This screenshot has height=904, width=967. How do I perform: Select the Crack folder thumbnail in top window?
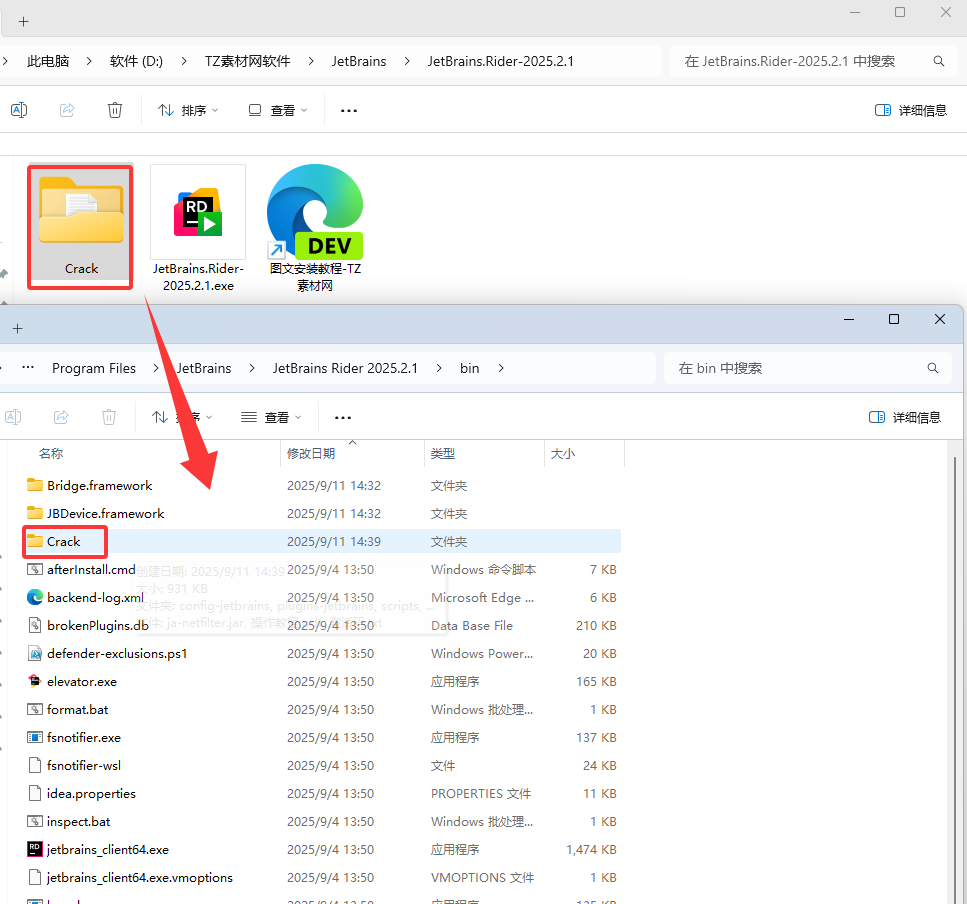point(81,226)
